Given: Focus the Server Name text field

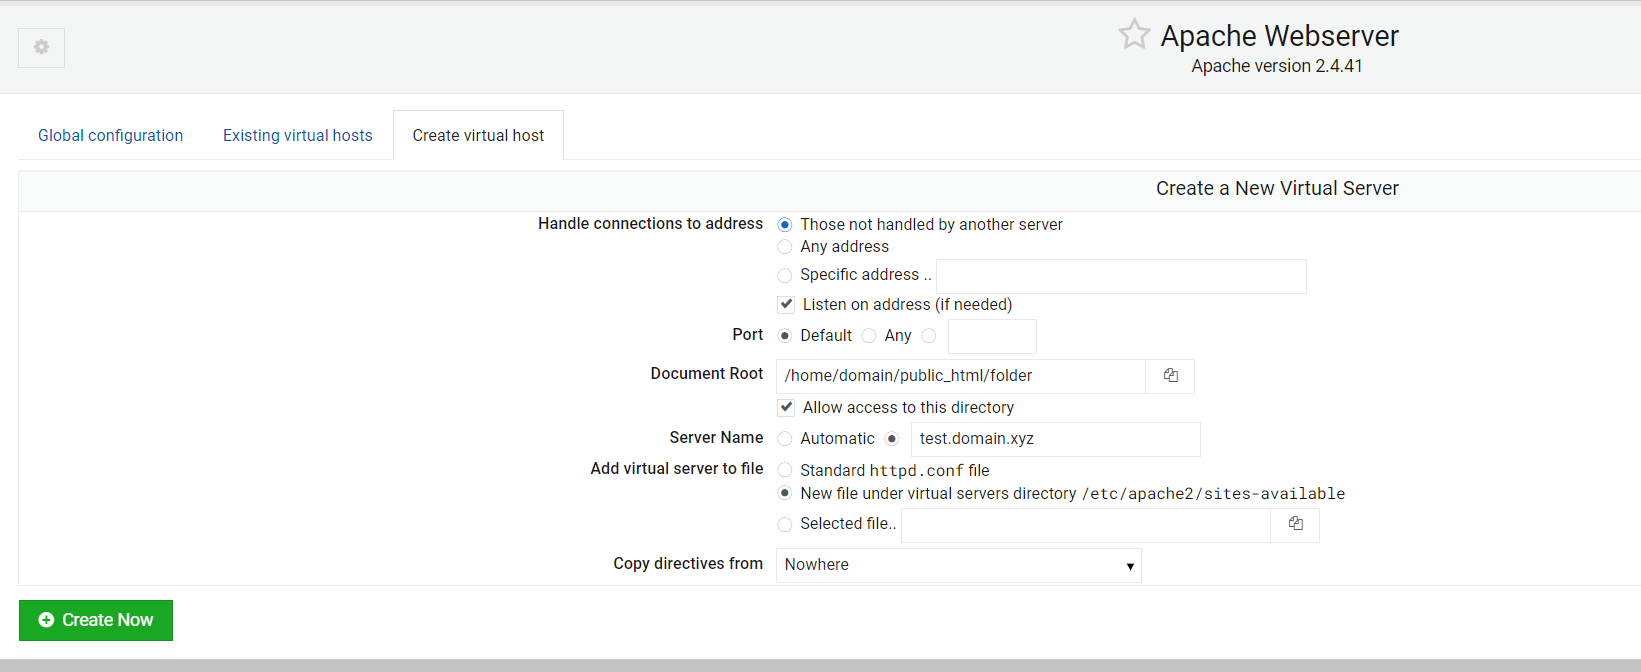Looking at the screenshot, I should [1055, 439].
